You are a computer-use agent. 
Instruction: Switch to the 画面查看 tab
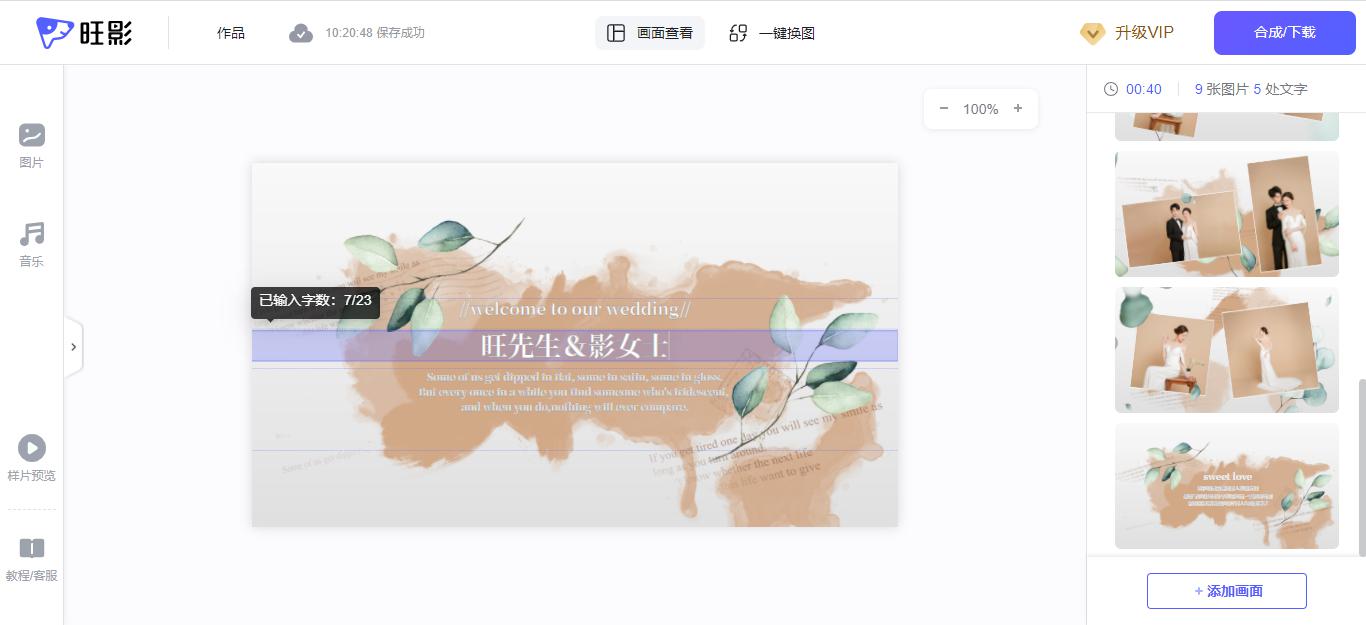[x=650, y=33]
